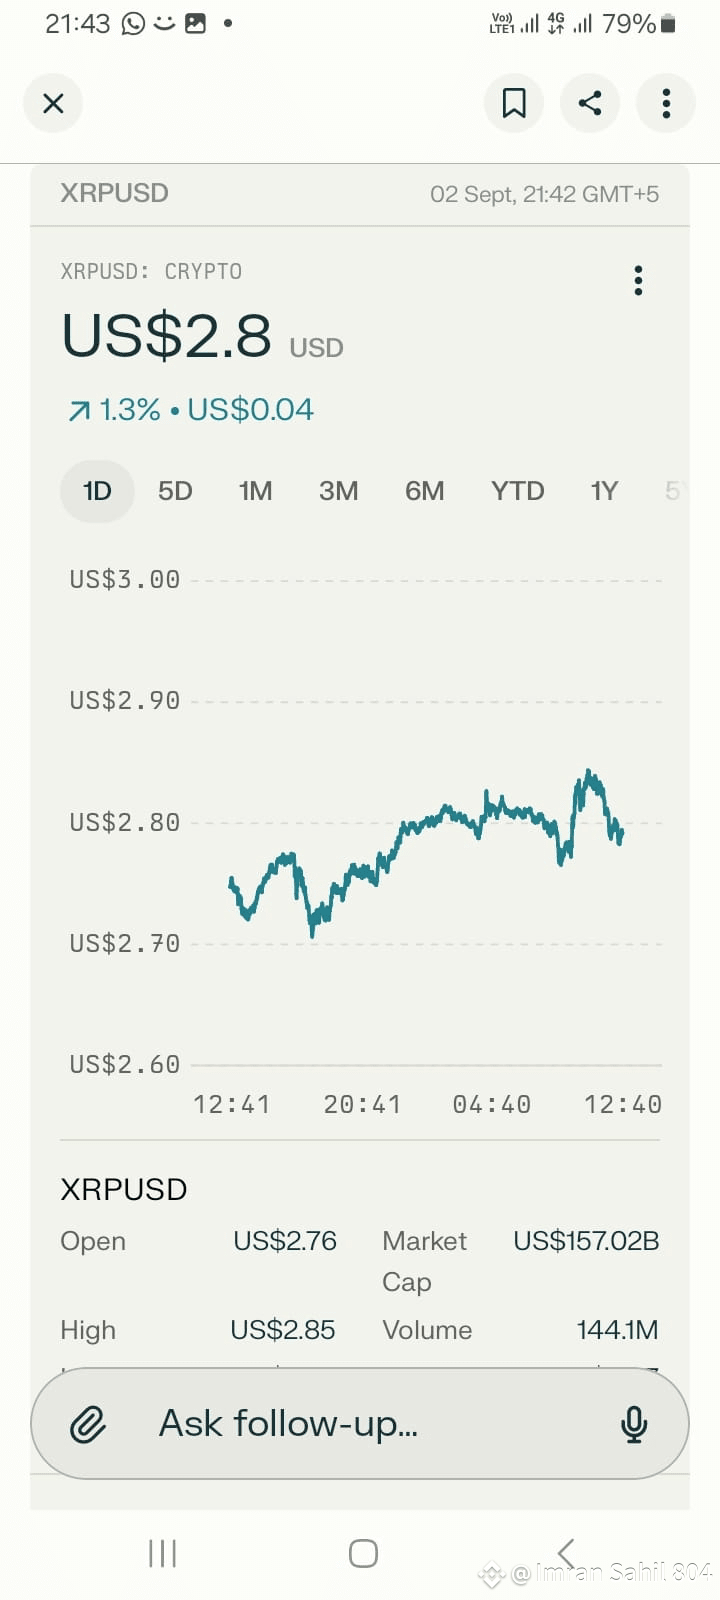Switch chart to 5D range
The image size is (720, 1600).
[x=175, y=491]
